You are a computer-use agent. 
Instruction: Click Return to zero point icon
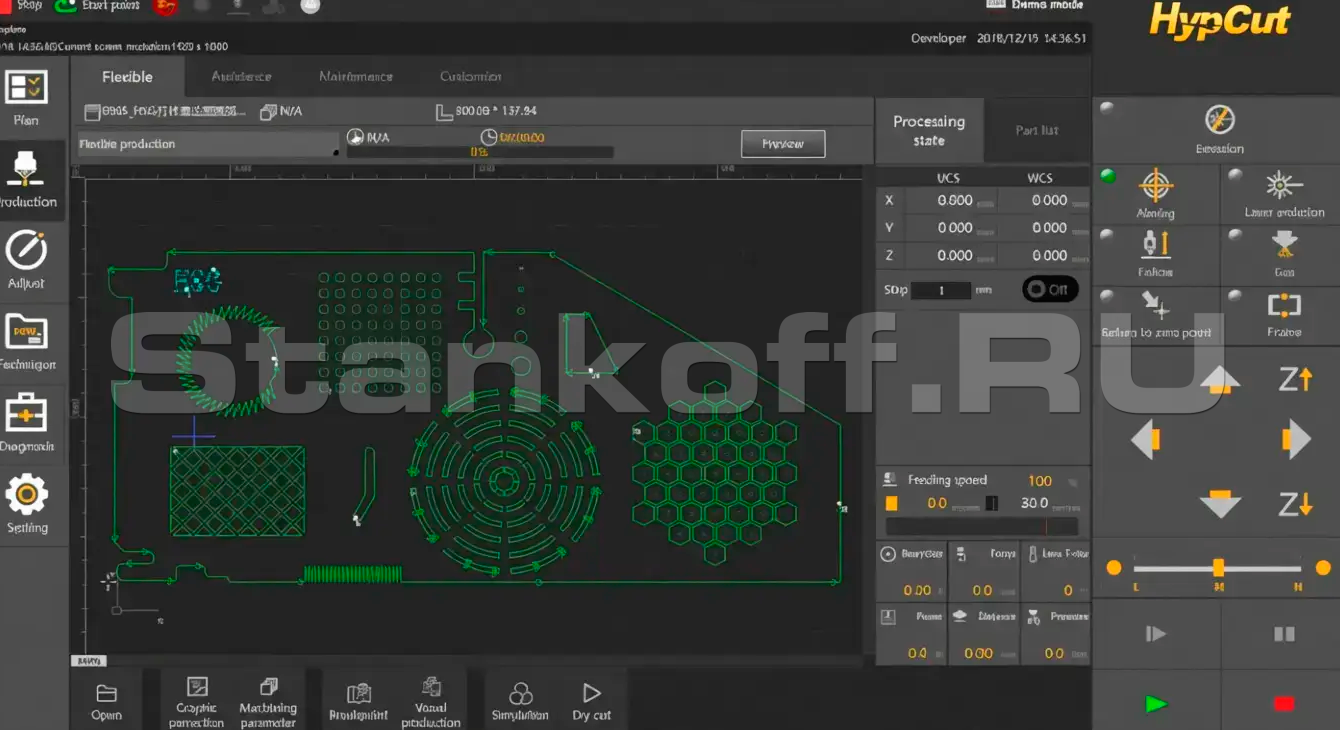coord(1155,313)
